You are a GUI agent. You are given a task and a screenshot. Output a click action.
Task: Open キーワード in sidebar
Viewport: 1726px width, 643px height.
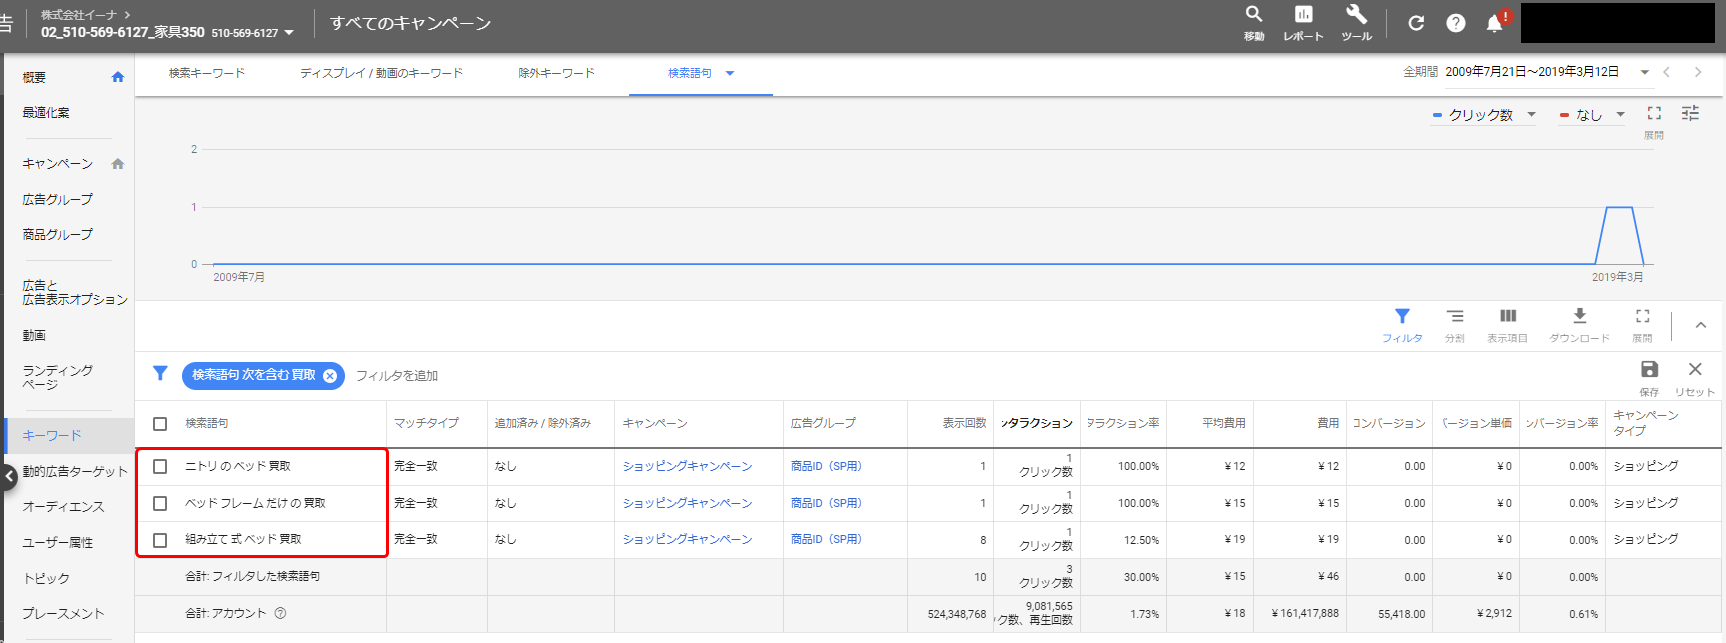tap(52, 436)
